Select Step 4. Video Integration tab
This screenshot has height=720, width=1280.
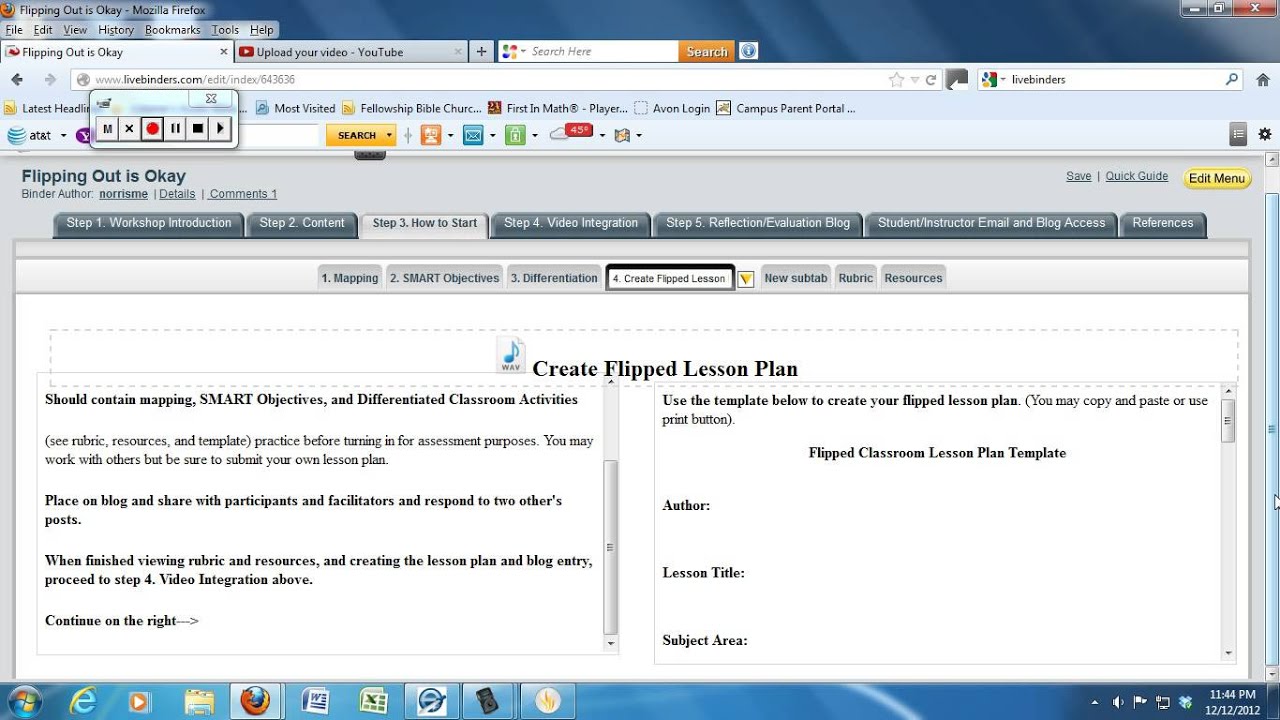[570, 223]
